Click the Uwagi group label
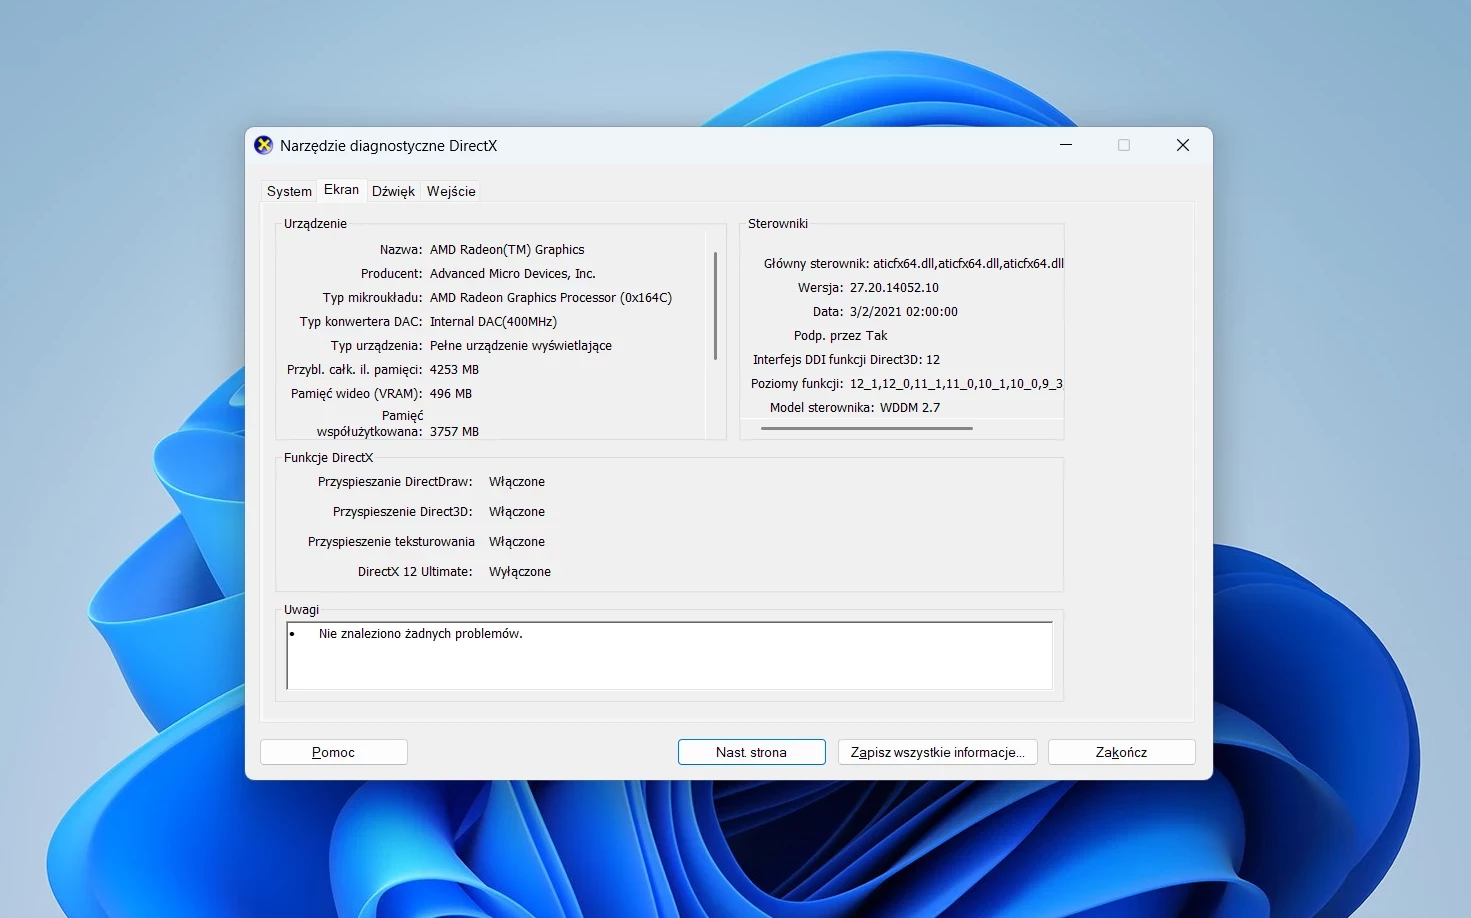Viewport: 1471px width, 918px height. pyautogui.click(x=301, y=610)
